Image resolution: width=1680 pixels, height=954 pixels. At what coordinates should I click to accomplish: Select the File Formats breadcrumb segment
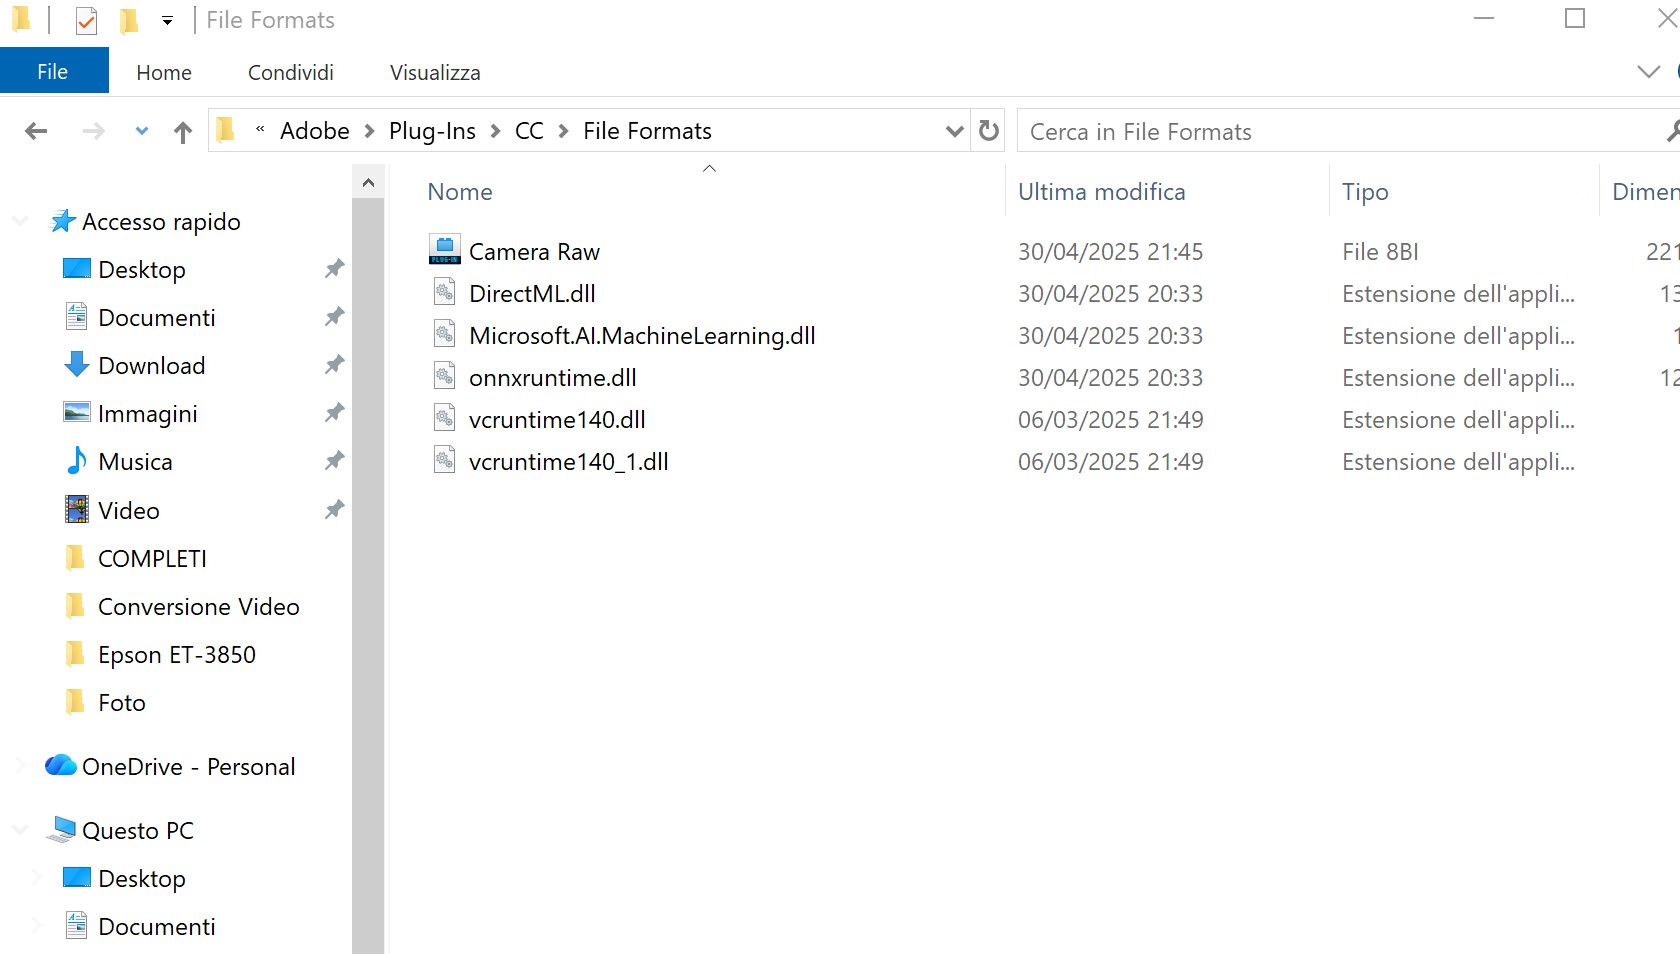click(647, 131)
